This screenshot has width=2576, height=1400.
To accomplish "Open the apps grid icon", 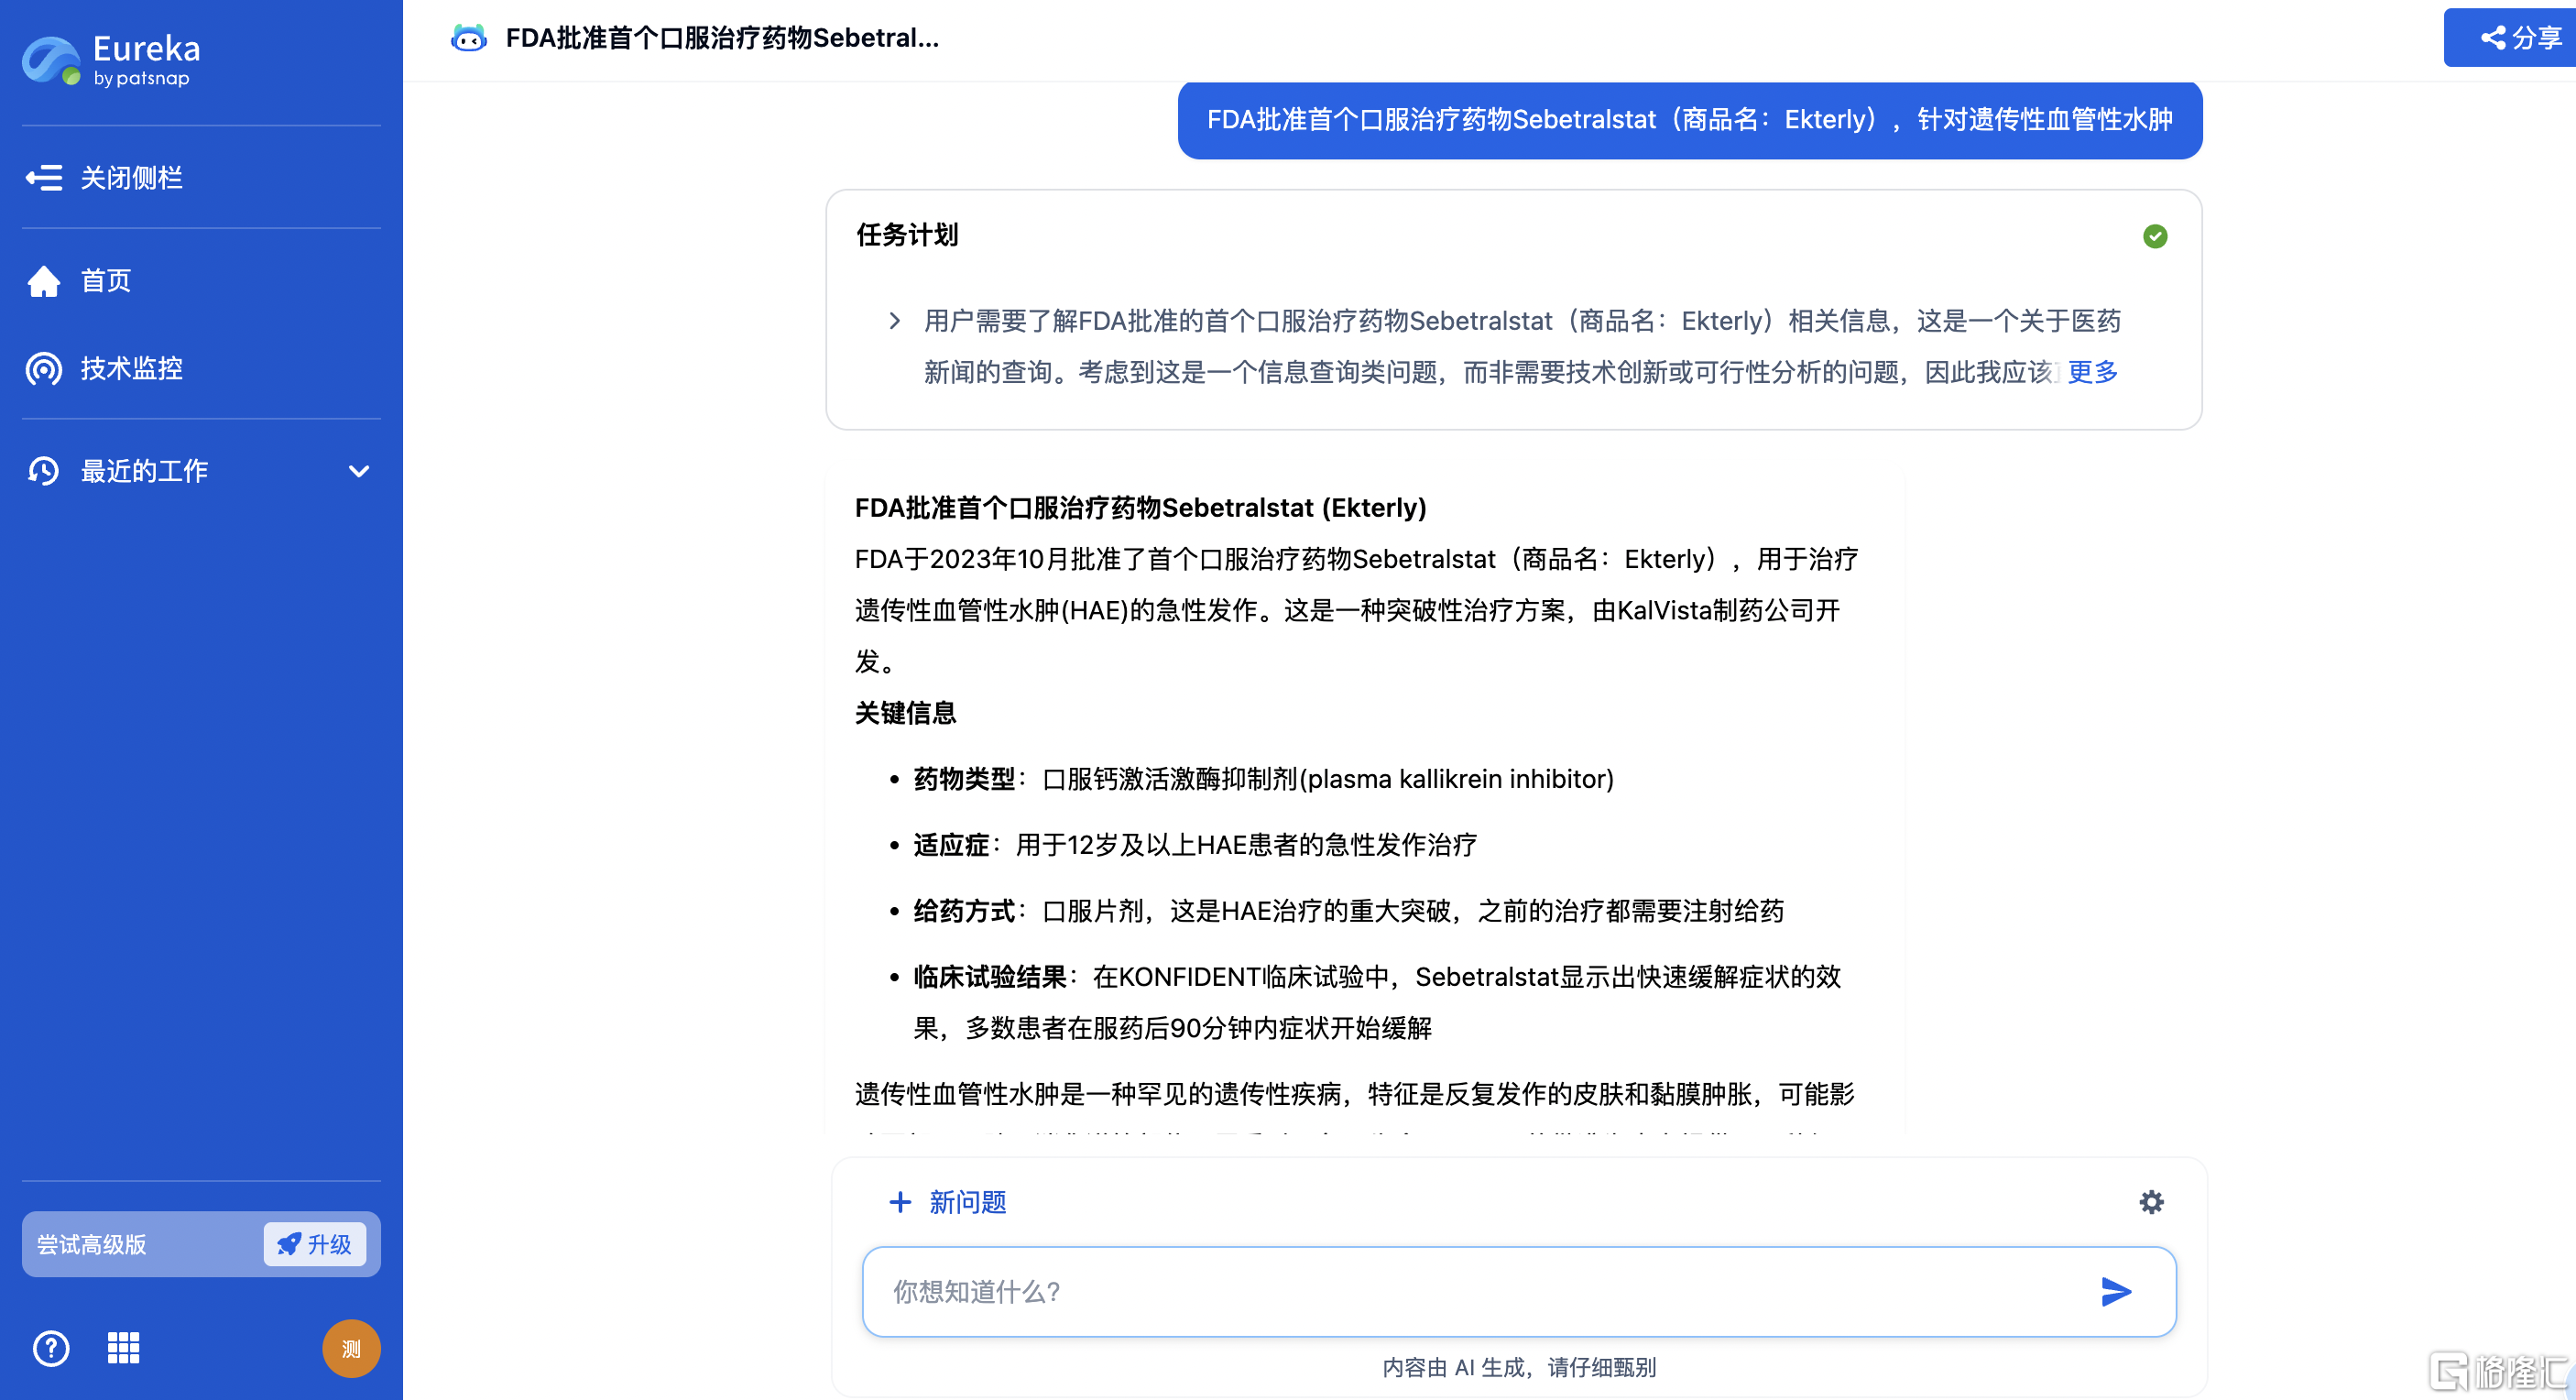I will click(x=124, y=1348).
